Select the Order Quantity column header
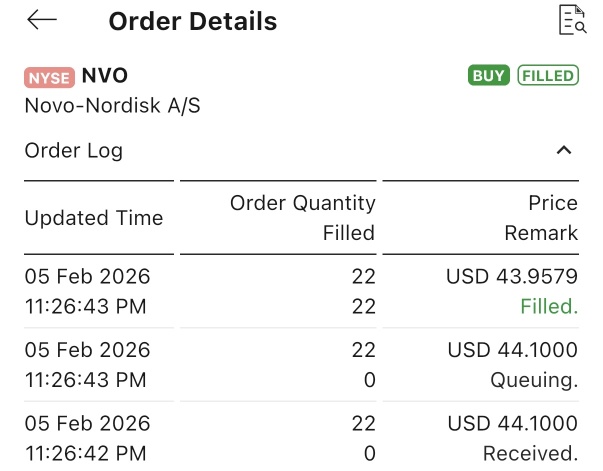603x471 pixels. click(303, 203)
